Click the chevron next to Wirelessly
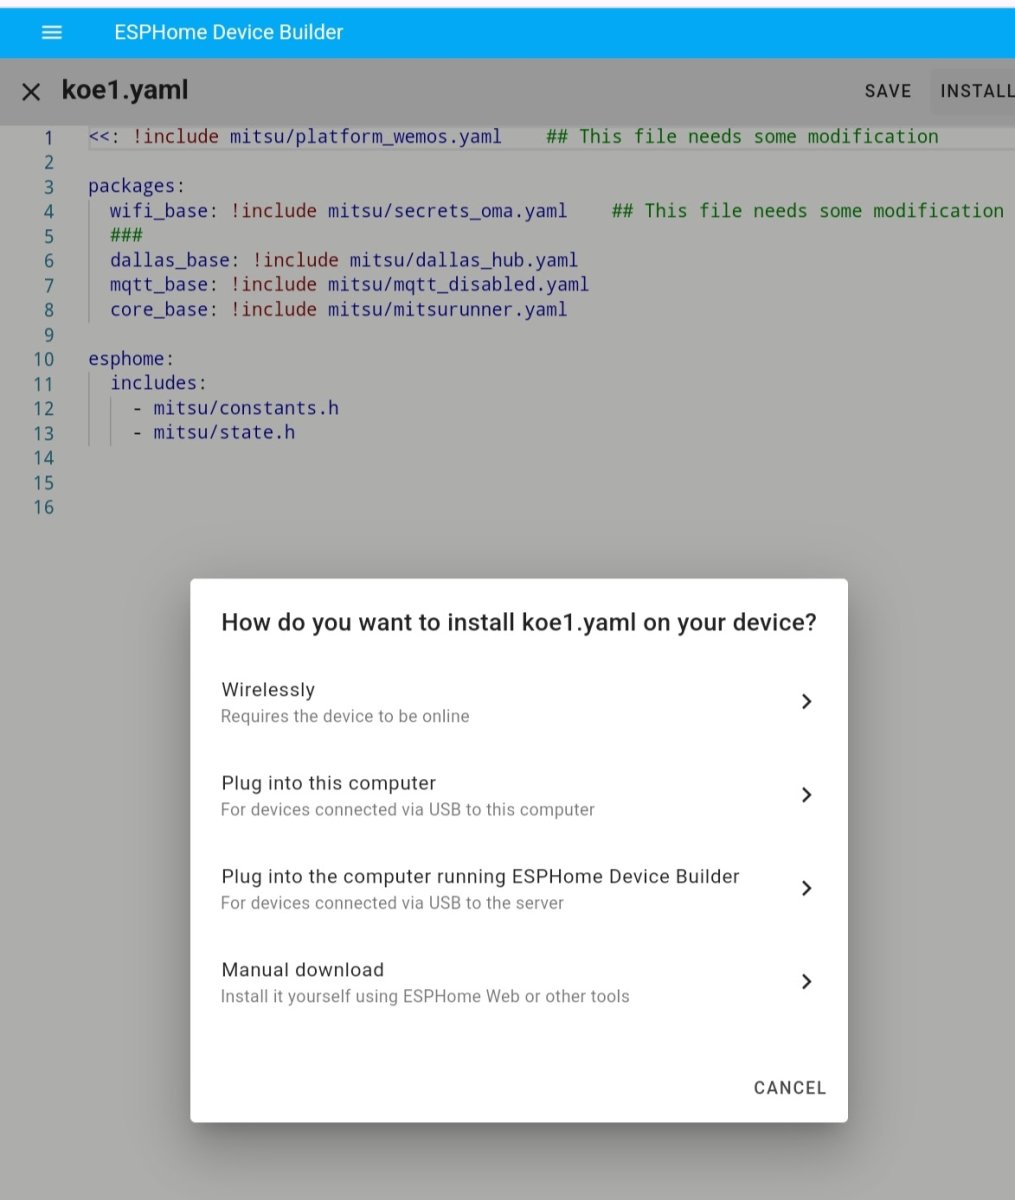The image size is (1015, 1200). coord(806,702)
